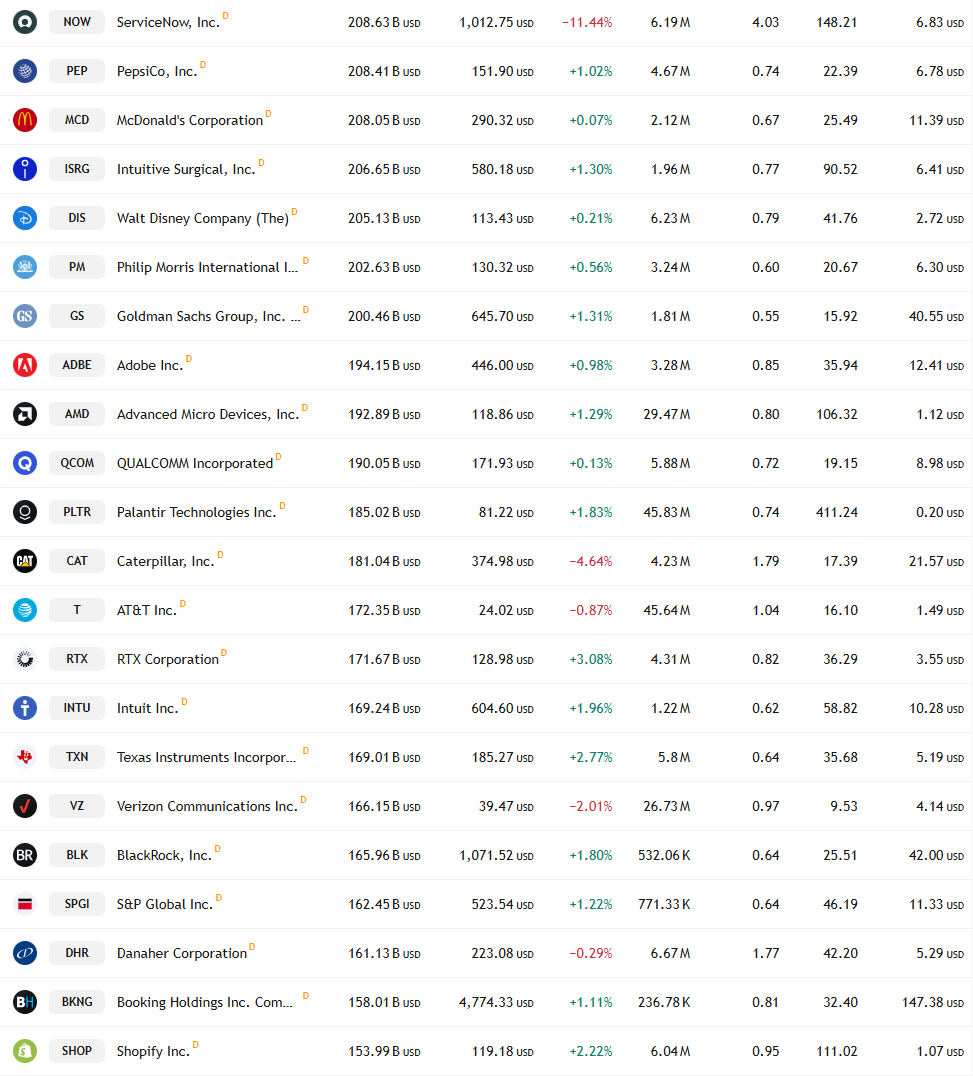973x1076 pixels.
Task: Select Verizon's 9.53 P/E value
Action: point(844,806)
